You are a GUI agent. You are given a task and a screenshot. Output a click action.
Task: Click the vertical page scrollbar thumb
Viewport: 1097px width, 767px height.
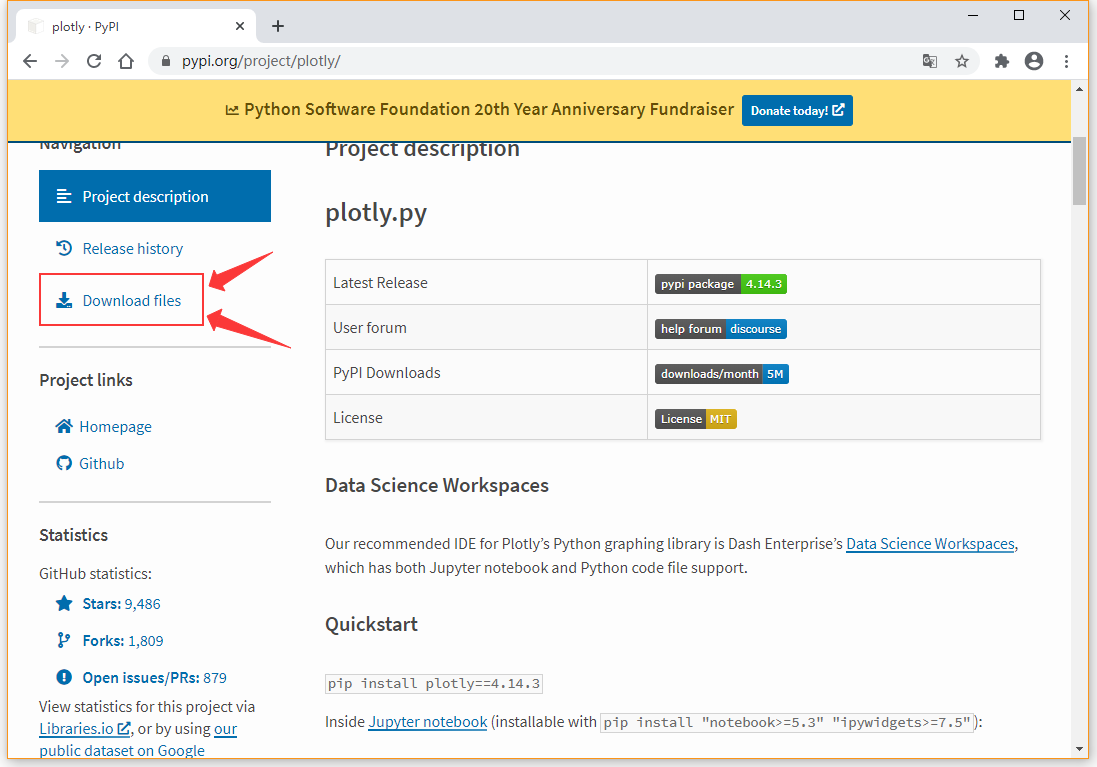tap(1079, 170)
